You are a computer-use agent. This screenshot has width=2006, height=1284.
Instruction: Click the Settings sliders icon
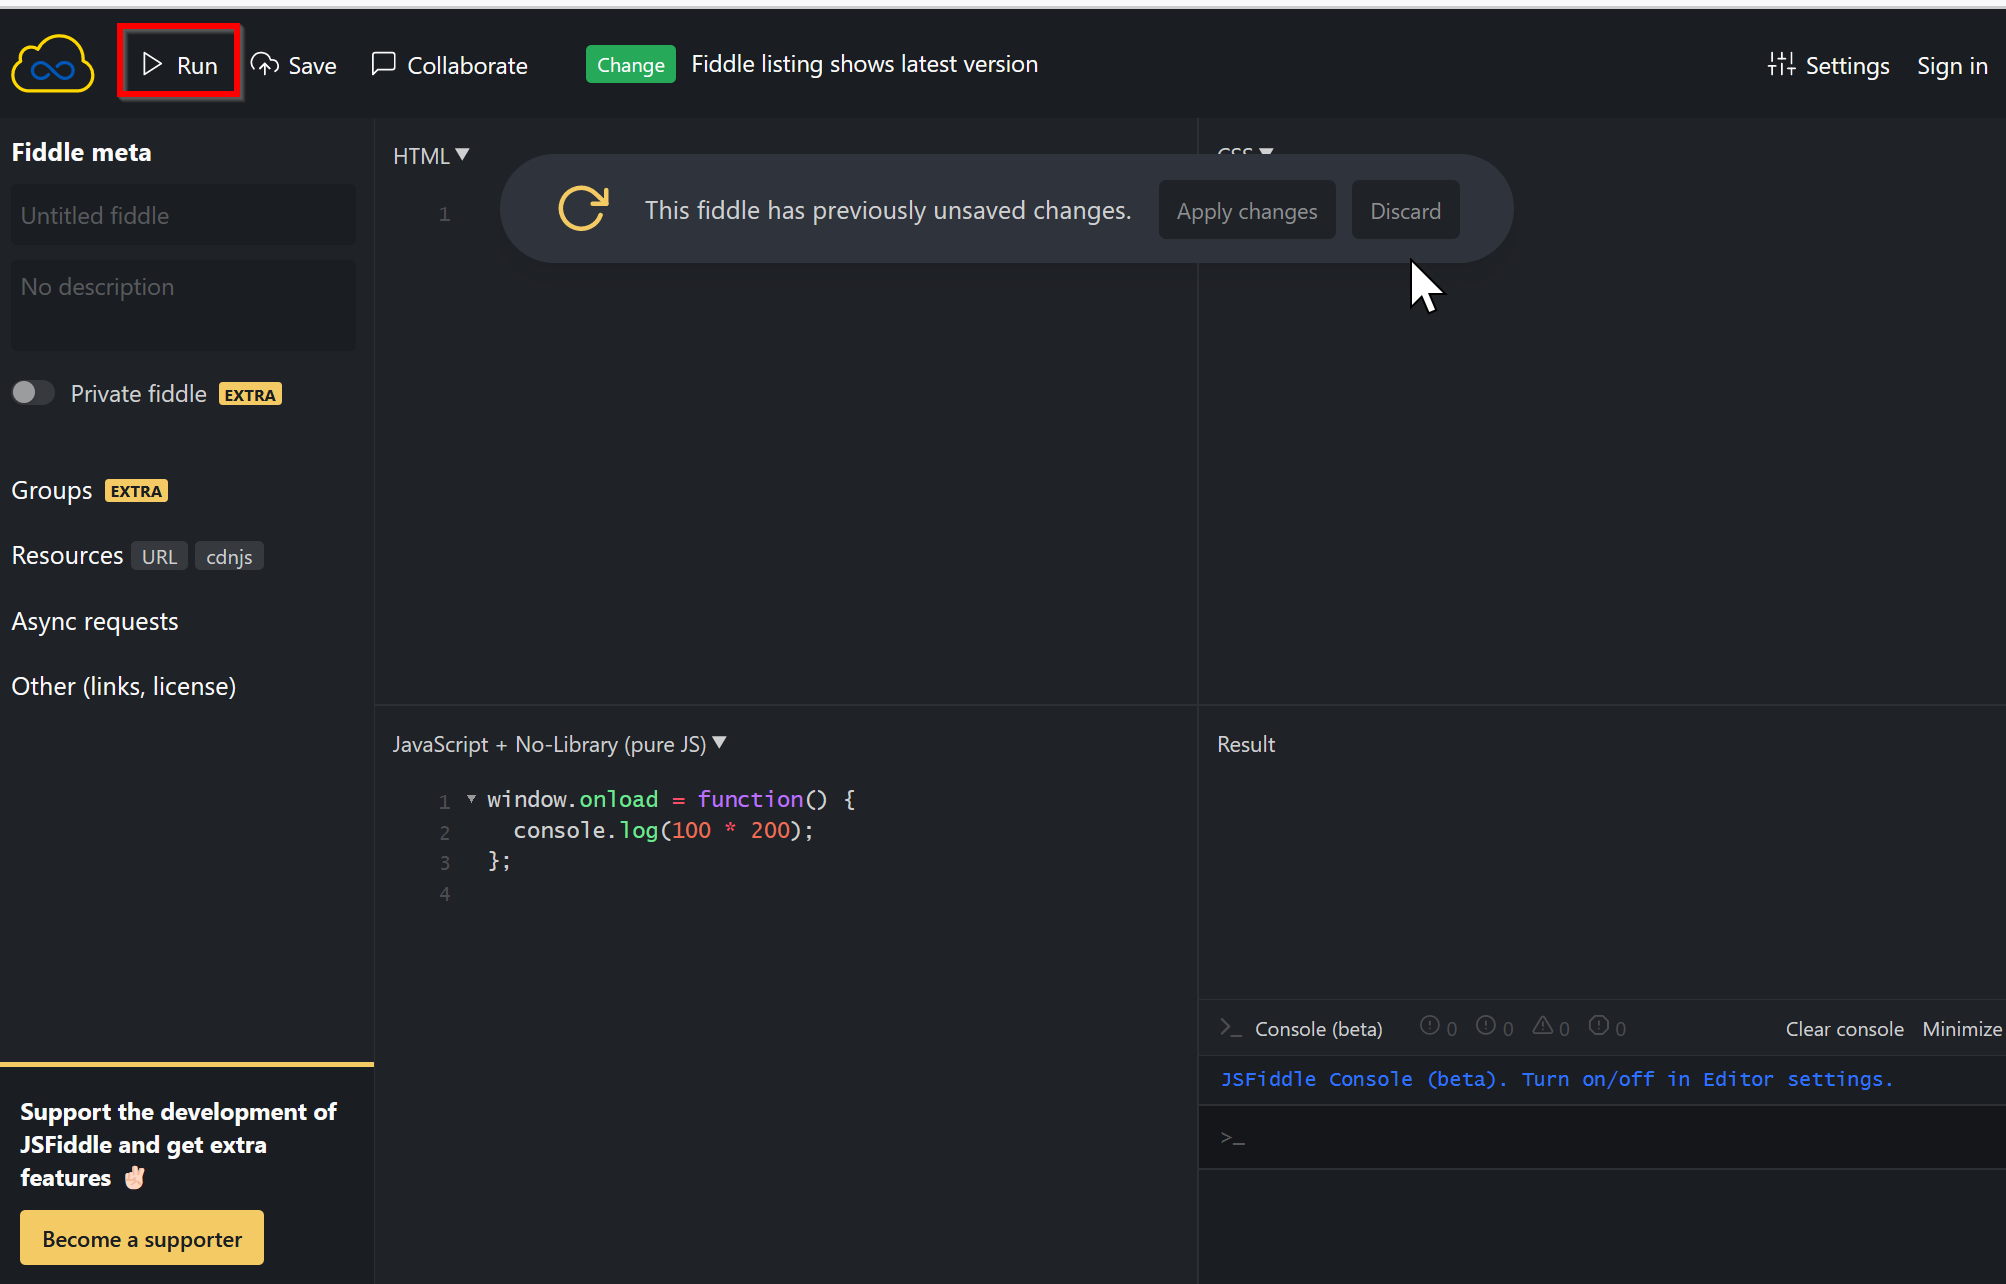[x=1781, y=64]
